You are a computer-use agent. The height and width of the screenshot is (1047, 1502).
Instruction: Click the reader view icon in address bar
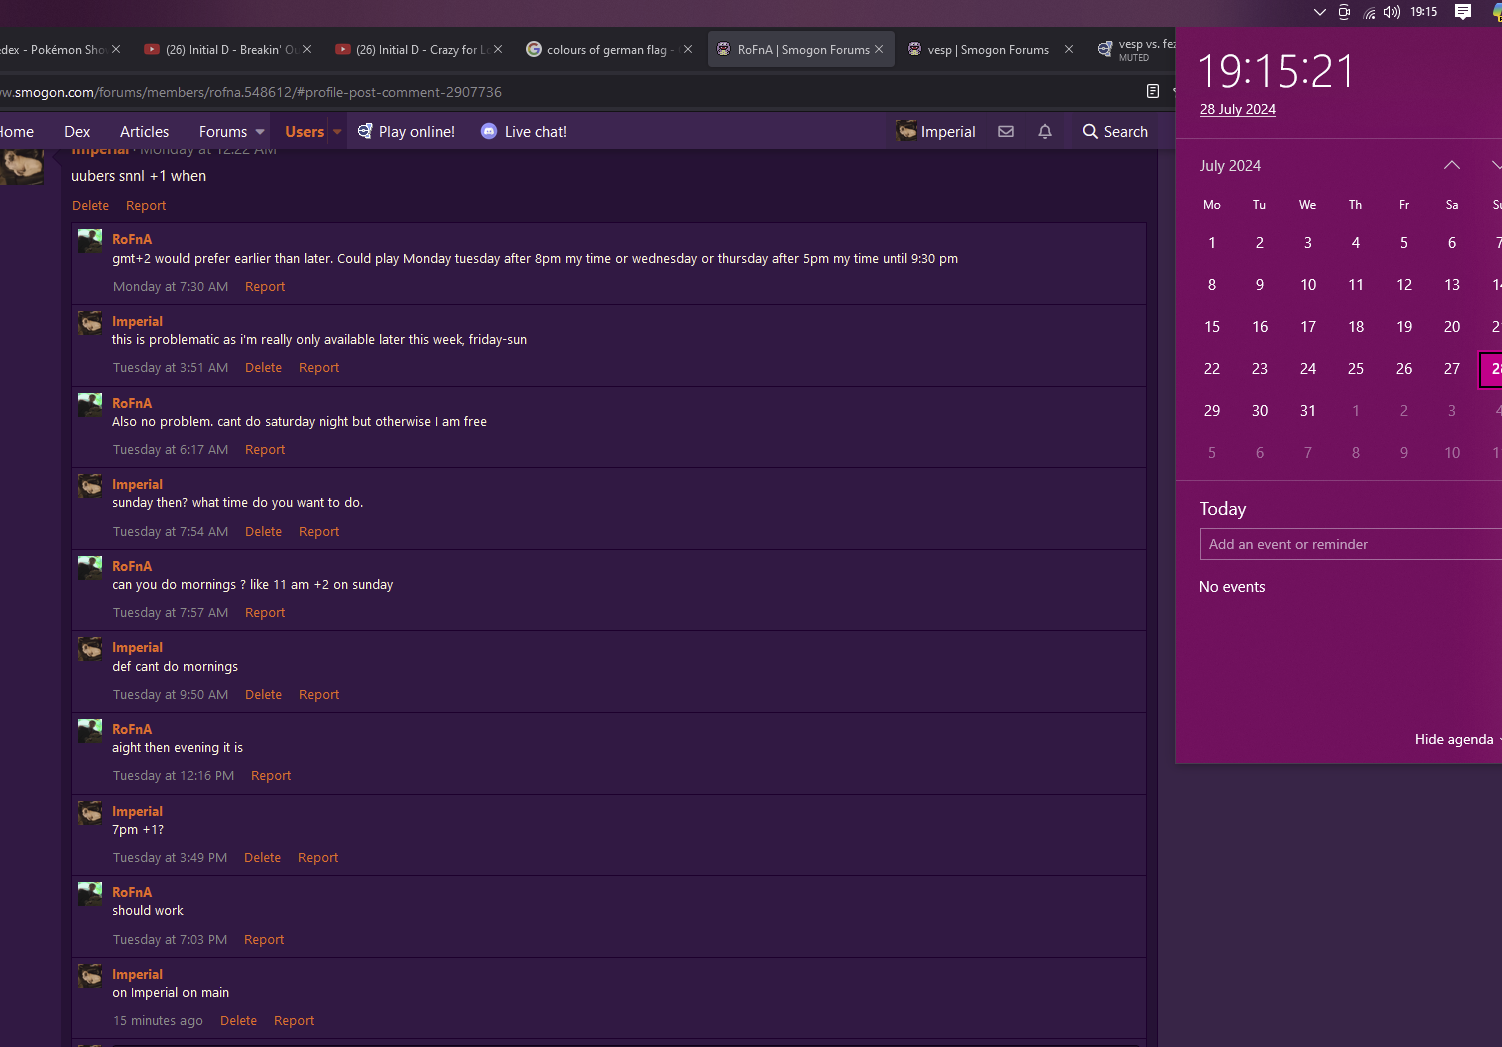[x=1153, y=91]
